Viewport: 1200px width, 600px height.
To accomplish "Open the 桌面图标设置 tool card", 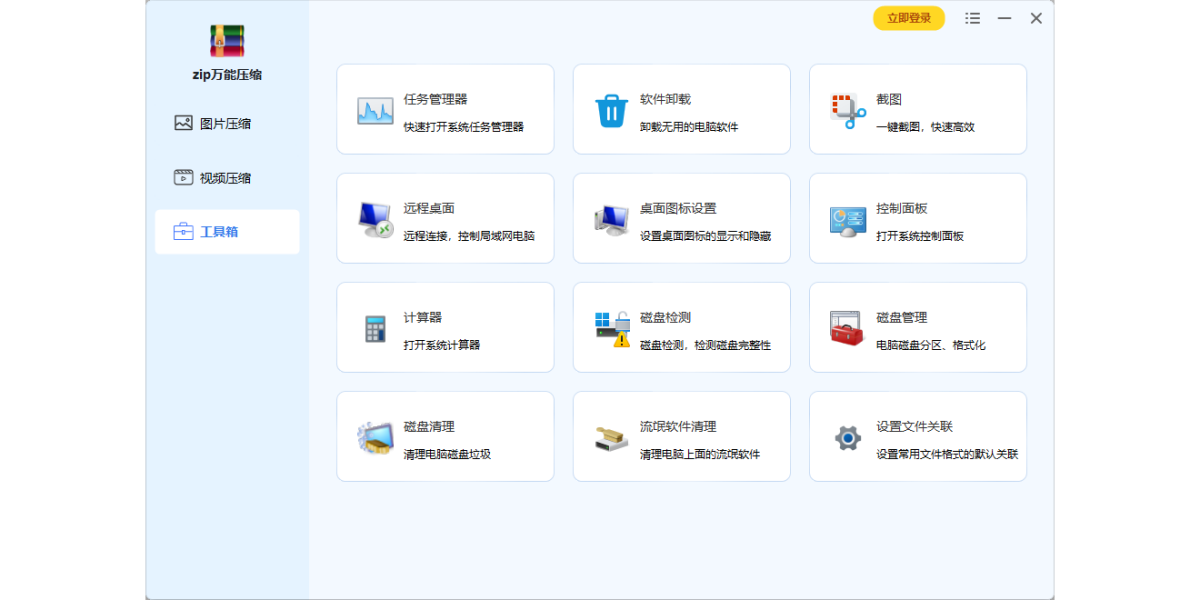I will tap(681, 219).
